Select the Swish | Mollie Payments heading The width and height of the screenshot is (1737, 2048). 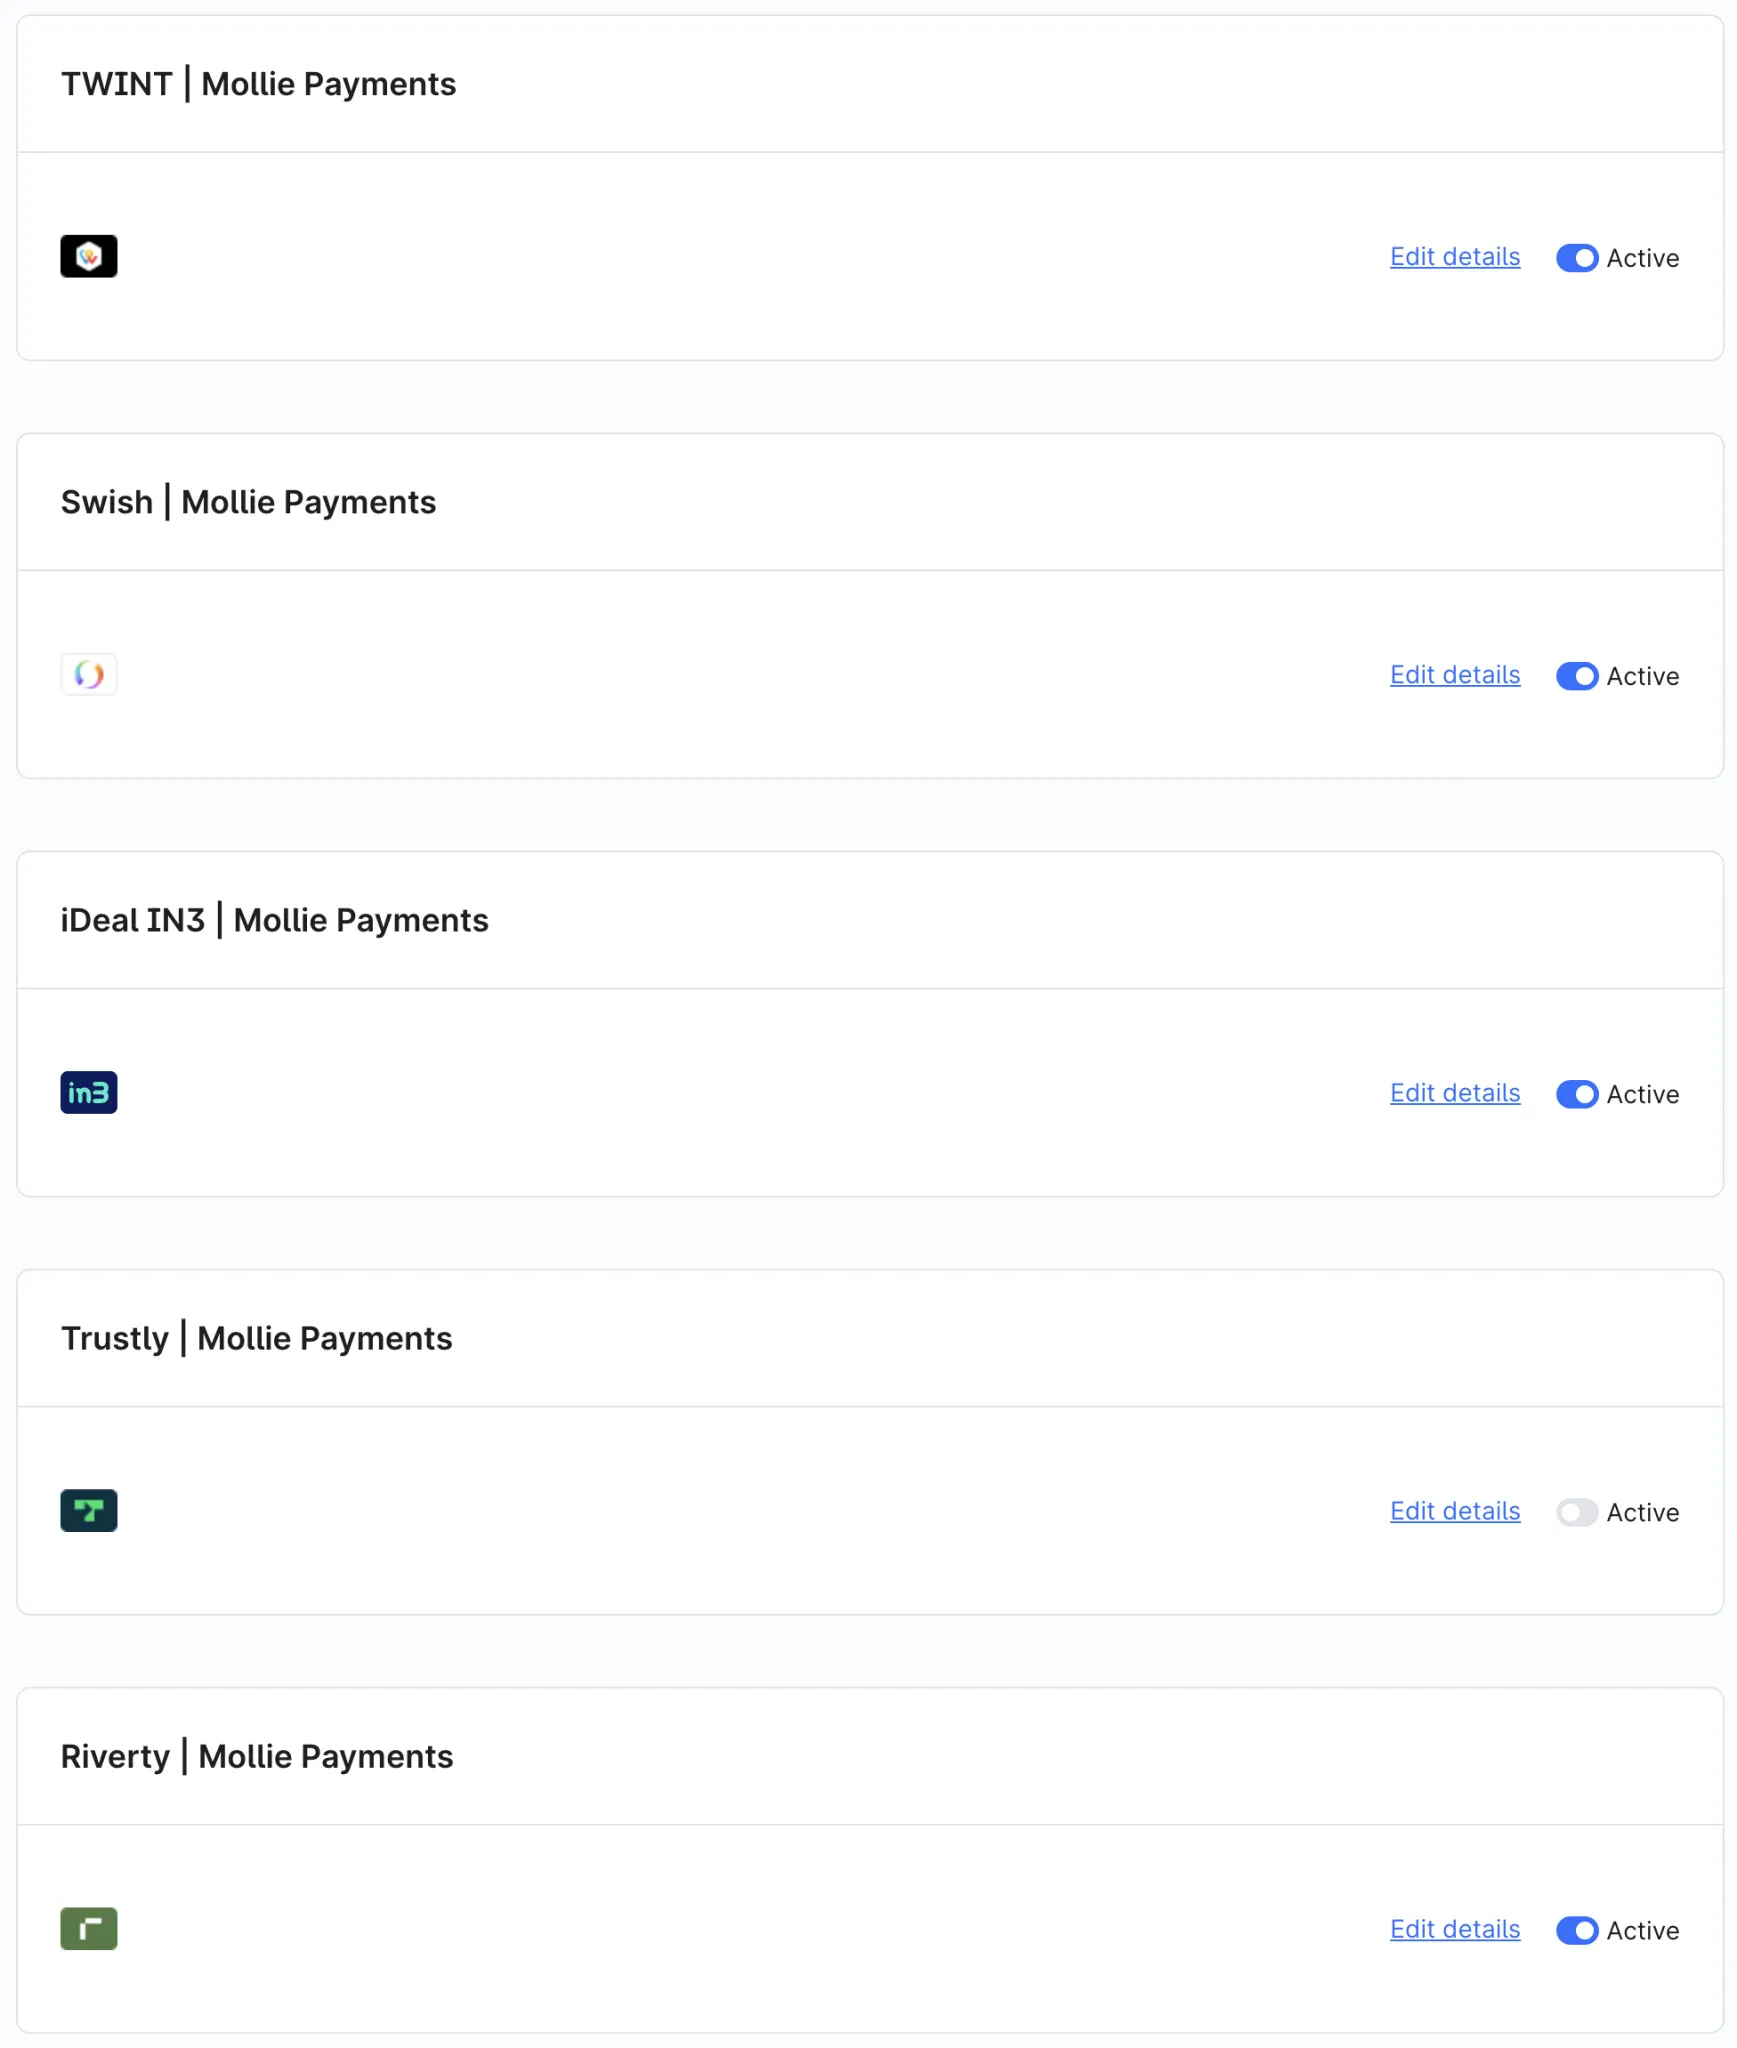(248, 502)
